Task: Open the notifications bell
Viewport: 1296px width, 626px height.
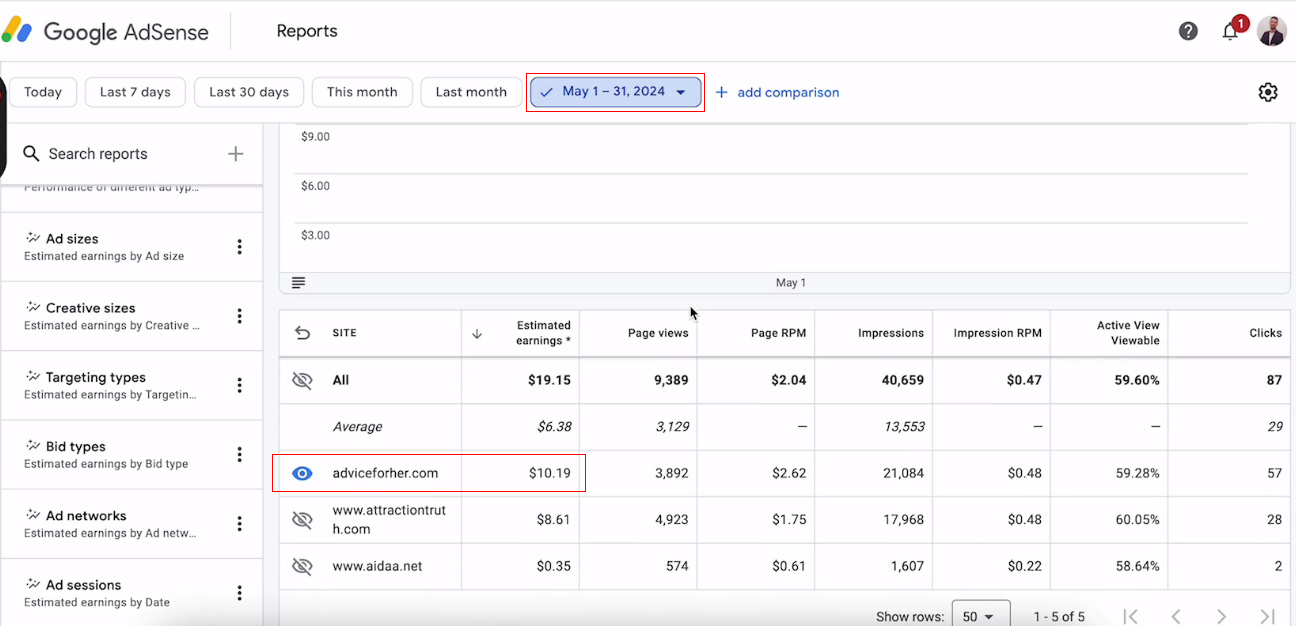Action: coord(1231,31)
